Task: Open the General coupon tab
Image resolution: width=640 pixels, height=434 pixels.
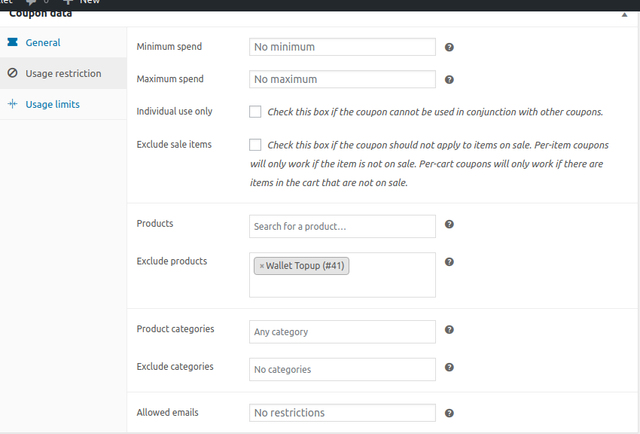Action: coord(43,42)
